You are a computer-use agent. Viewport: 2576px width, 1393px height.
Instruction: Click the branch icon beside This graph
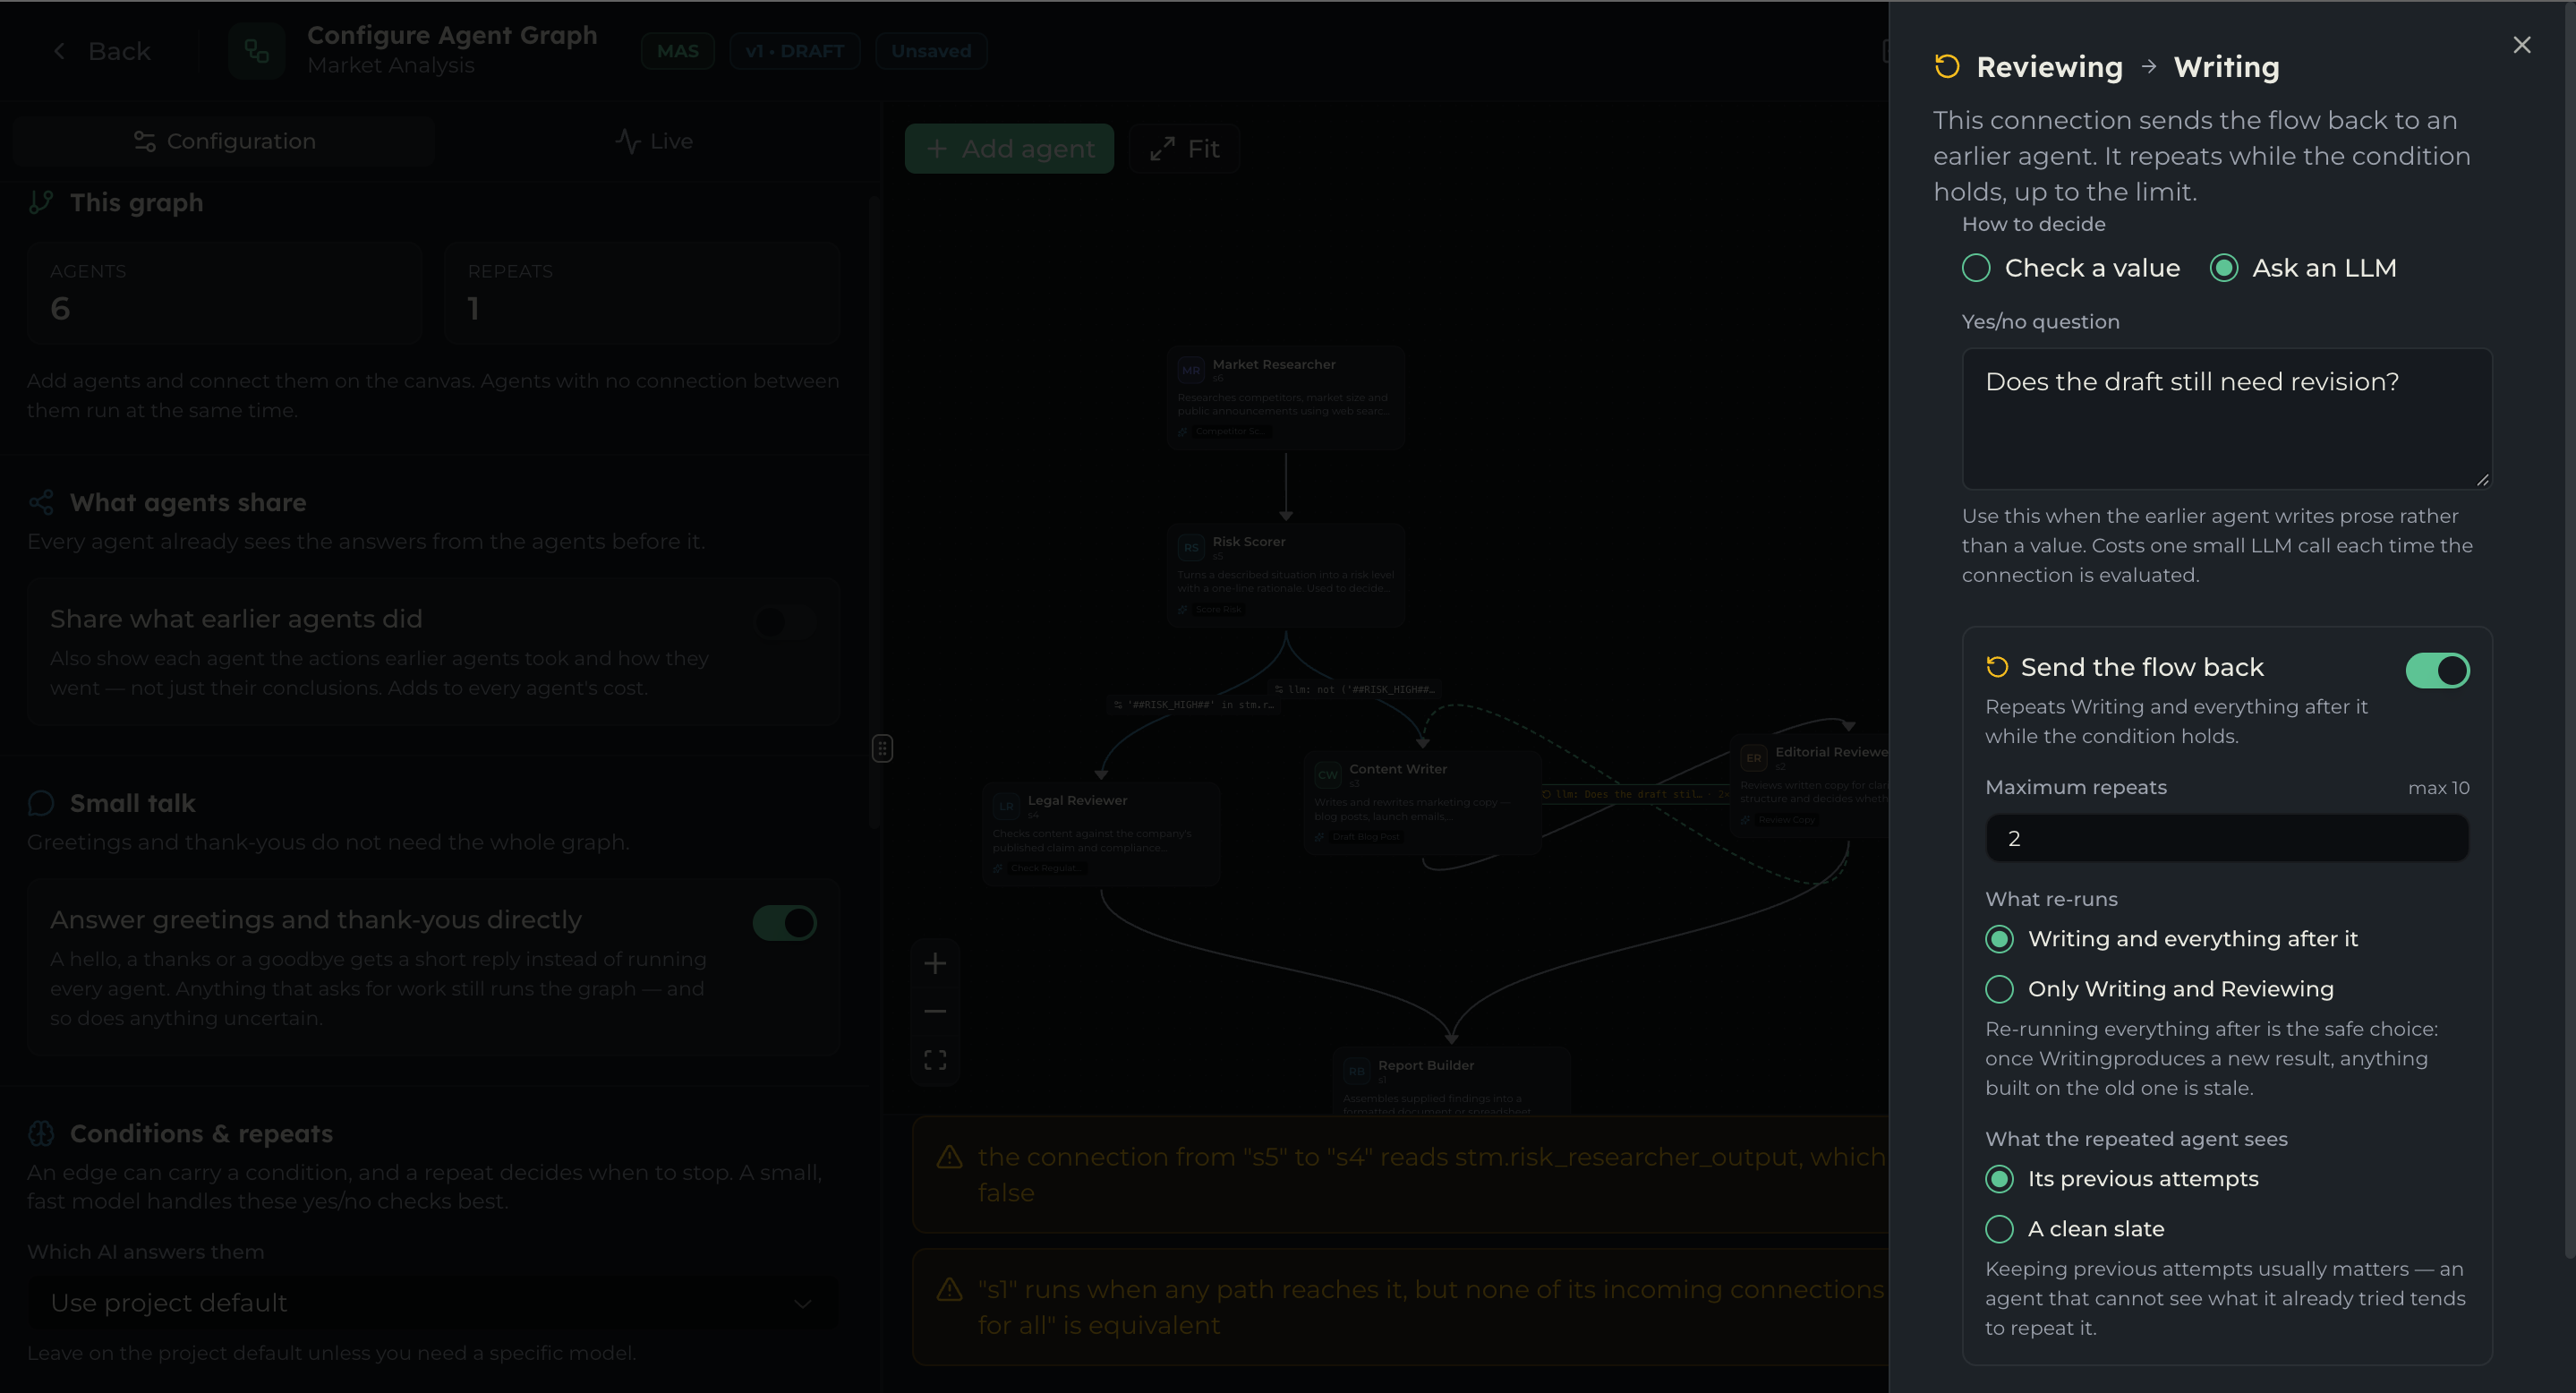tap(41, 202)
